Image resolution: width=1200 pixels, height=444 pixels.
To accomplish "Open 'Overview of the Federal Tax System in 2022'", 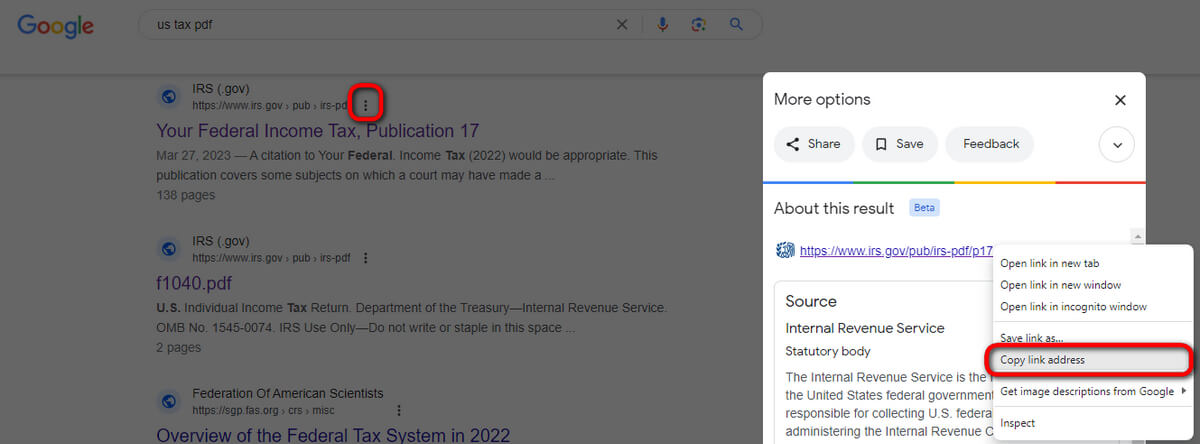I will (333, 435).
